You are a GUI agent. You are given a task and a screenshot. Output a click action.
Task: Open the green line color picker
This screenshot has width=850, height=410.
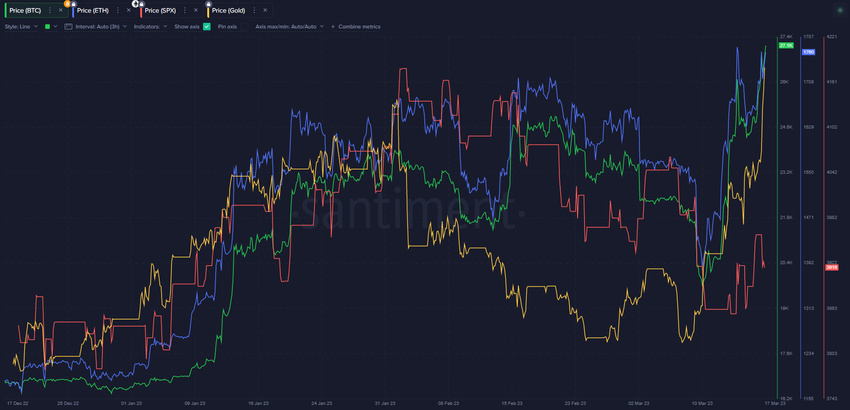click(x=47, y=26)
